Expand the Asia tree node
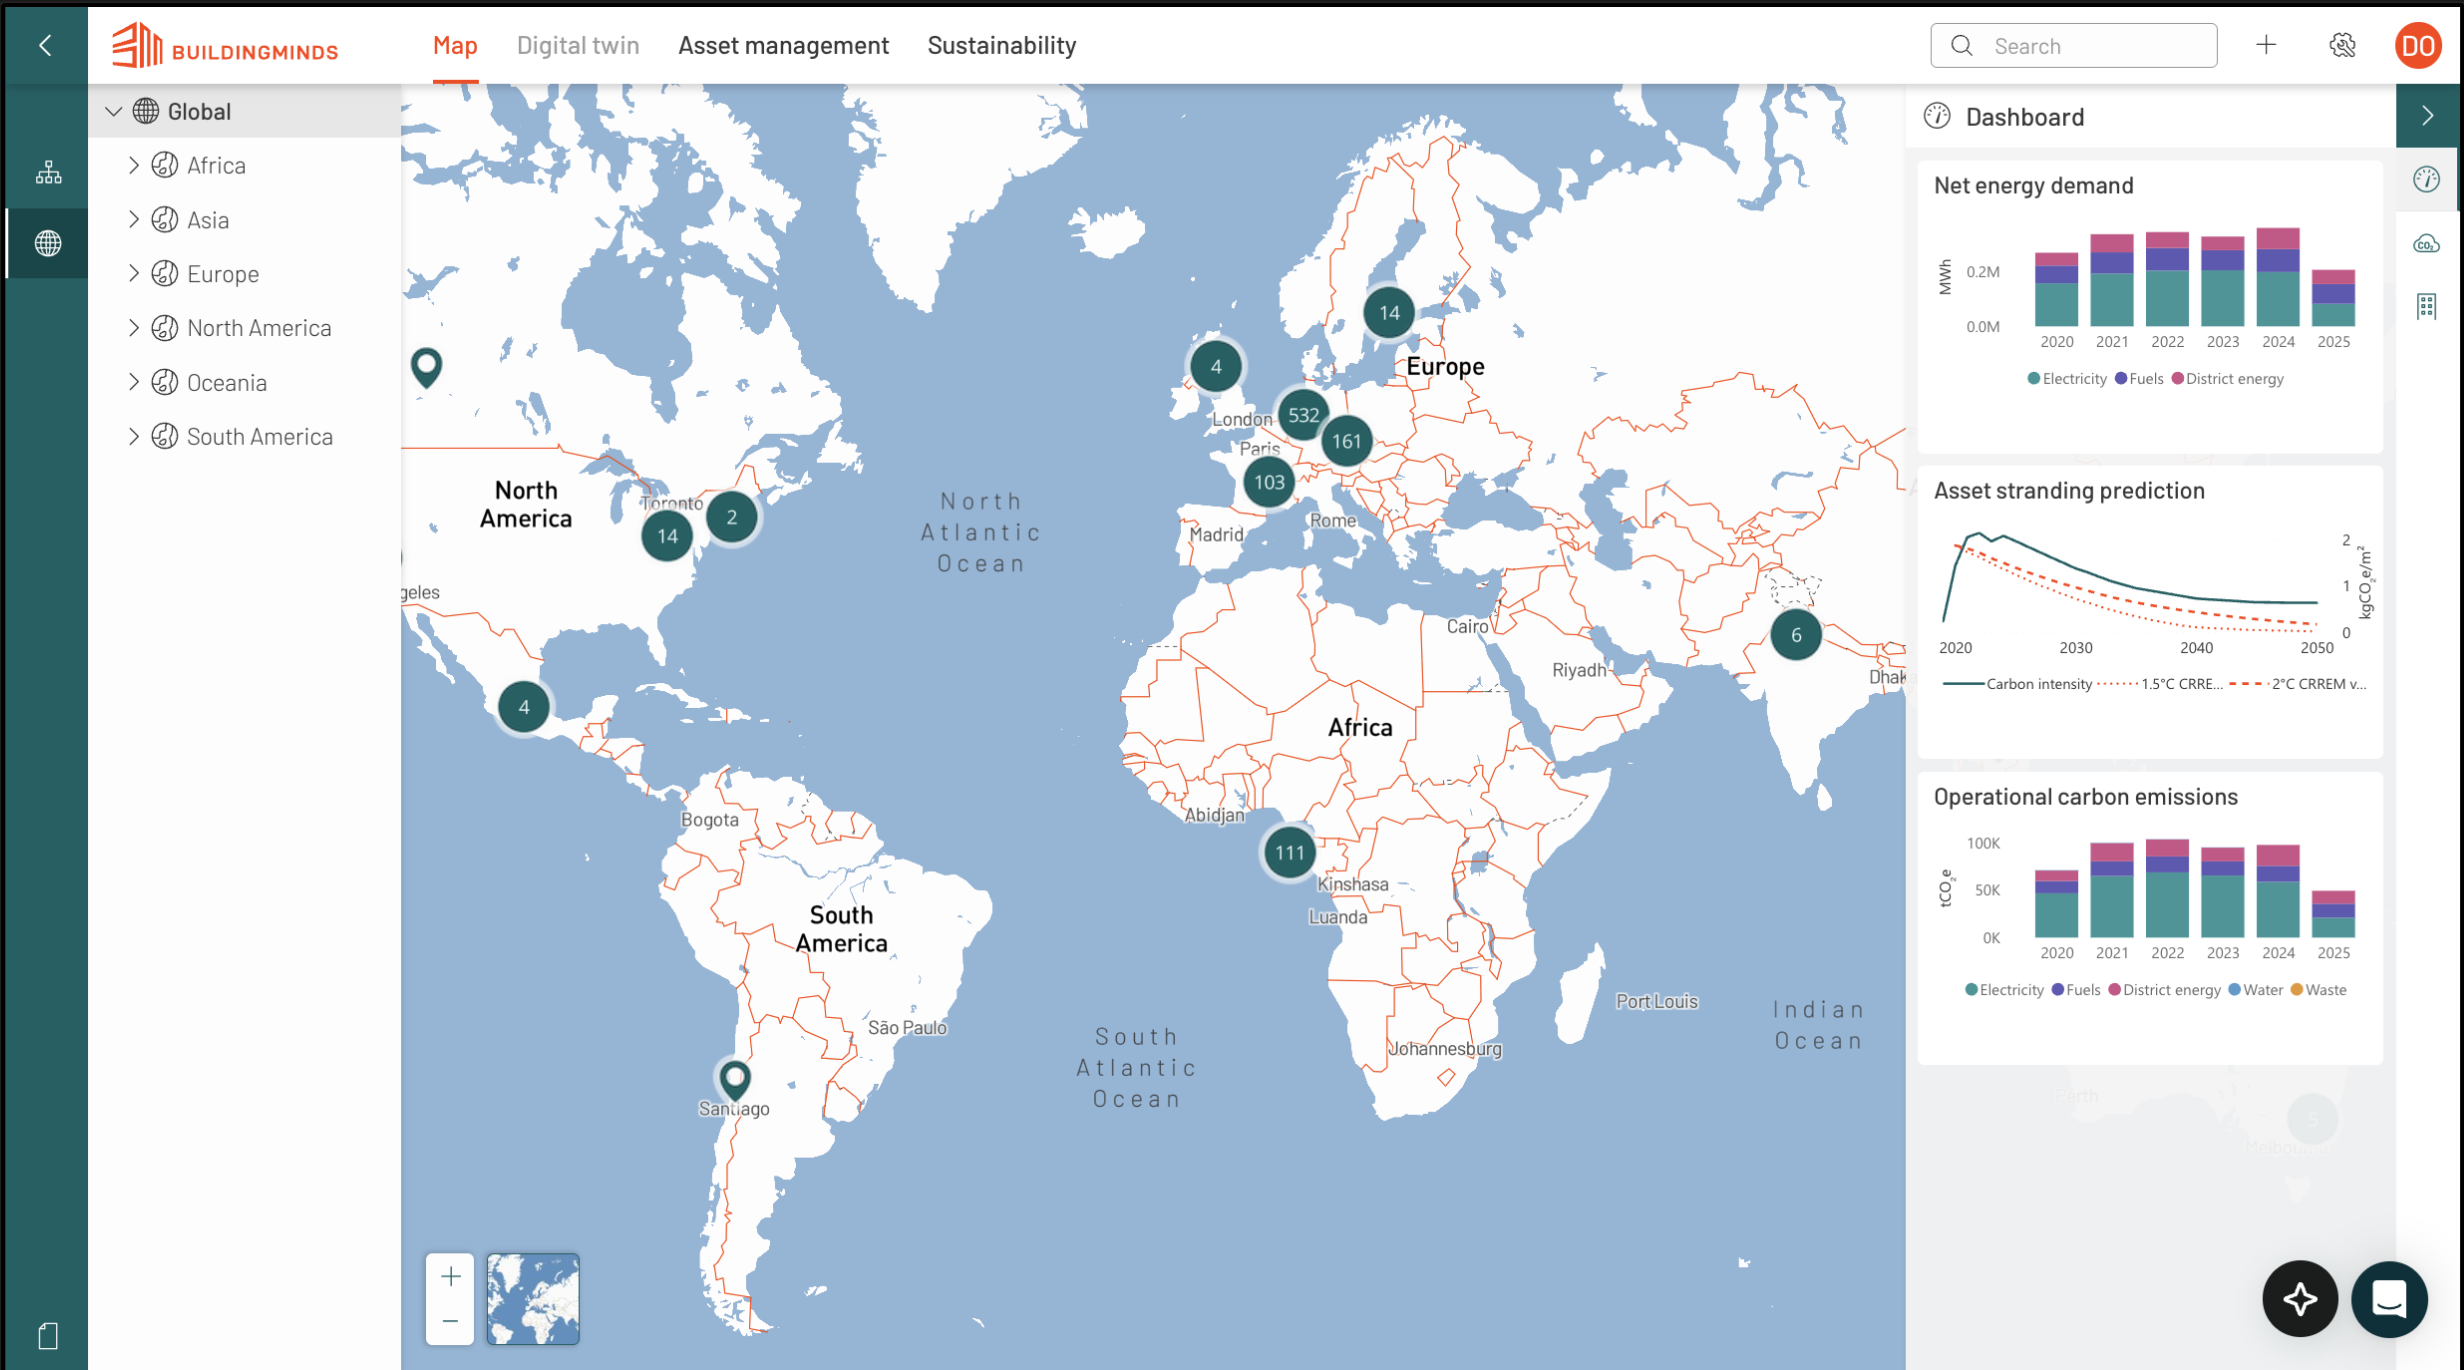 [134, 219]
